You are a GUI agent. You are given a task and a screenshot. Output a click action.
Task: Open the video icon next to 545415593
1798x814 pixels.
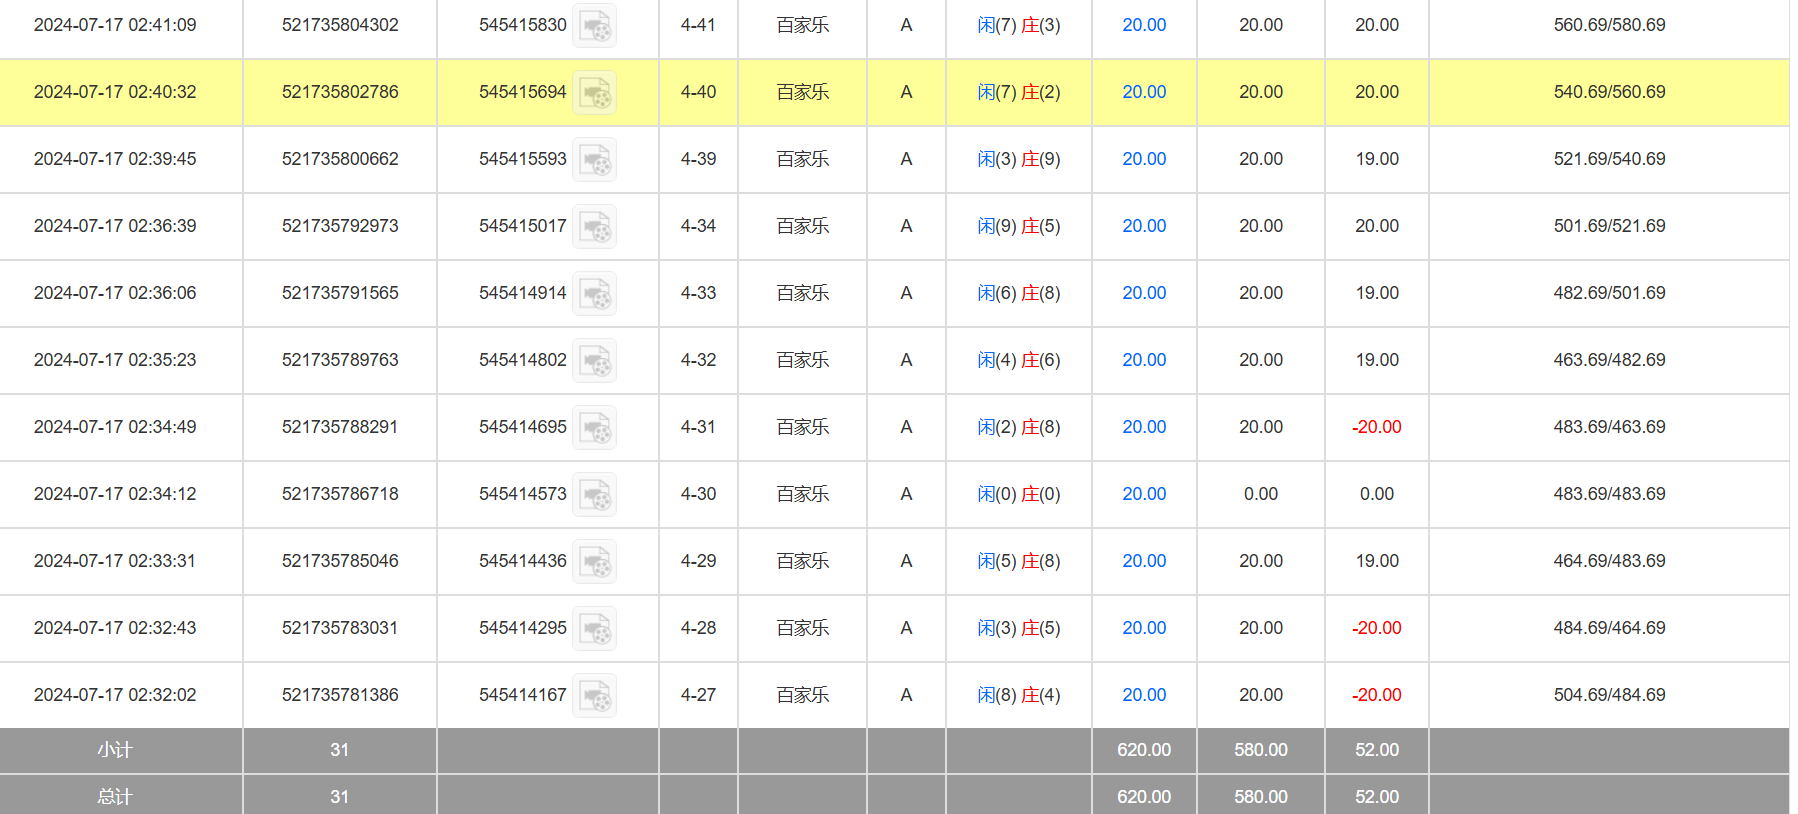point(595,160)
